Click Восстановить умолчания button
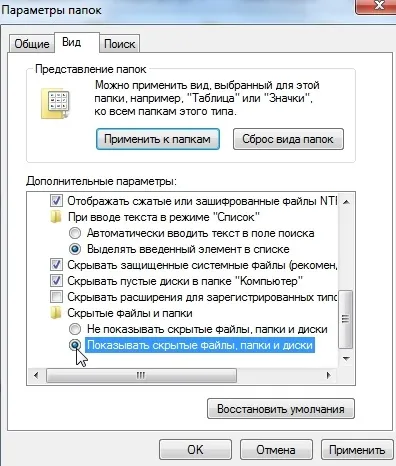Screen dimensions: 396x466 pos(281,409)
